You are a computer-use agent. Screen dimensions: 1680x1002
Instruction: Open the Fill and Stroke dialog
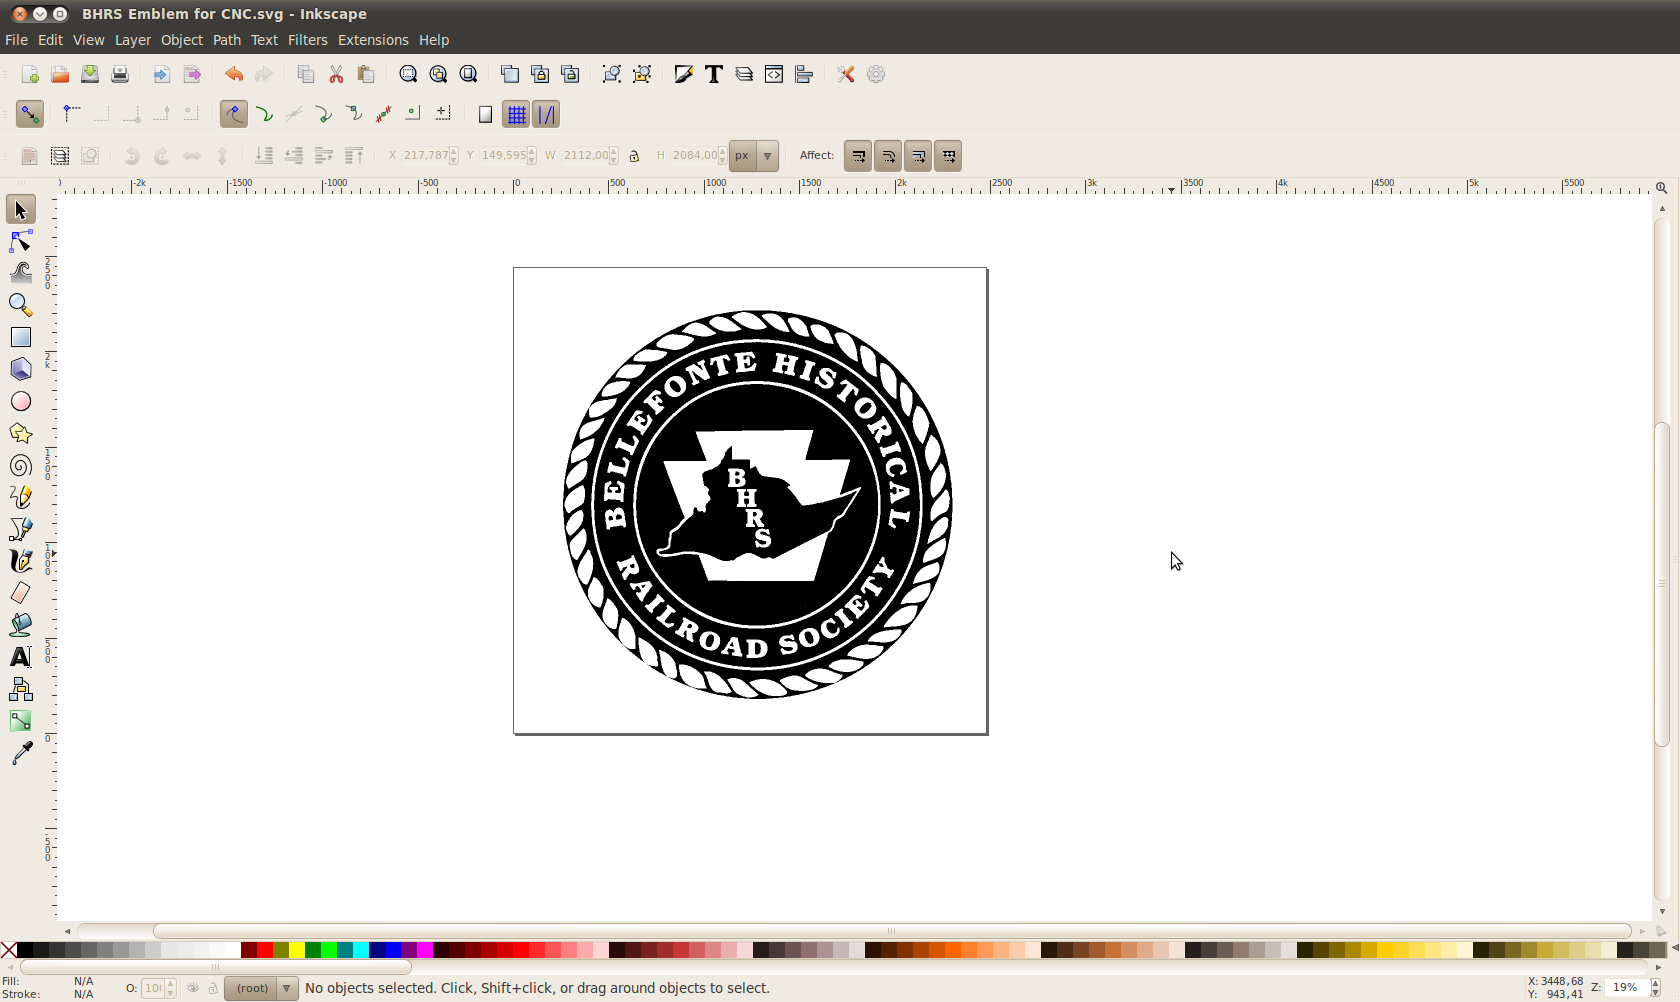[x=683, y=74]
